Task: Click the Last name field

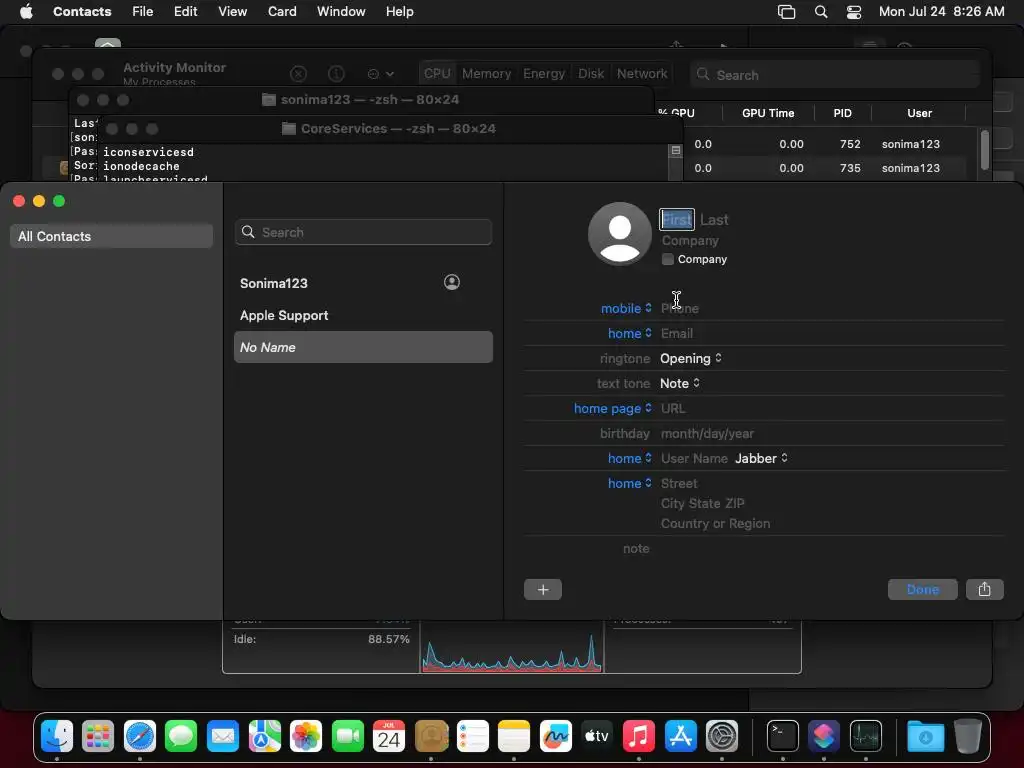Action: point(714,220)
